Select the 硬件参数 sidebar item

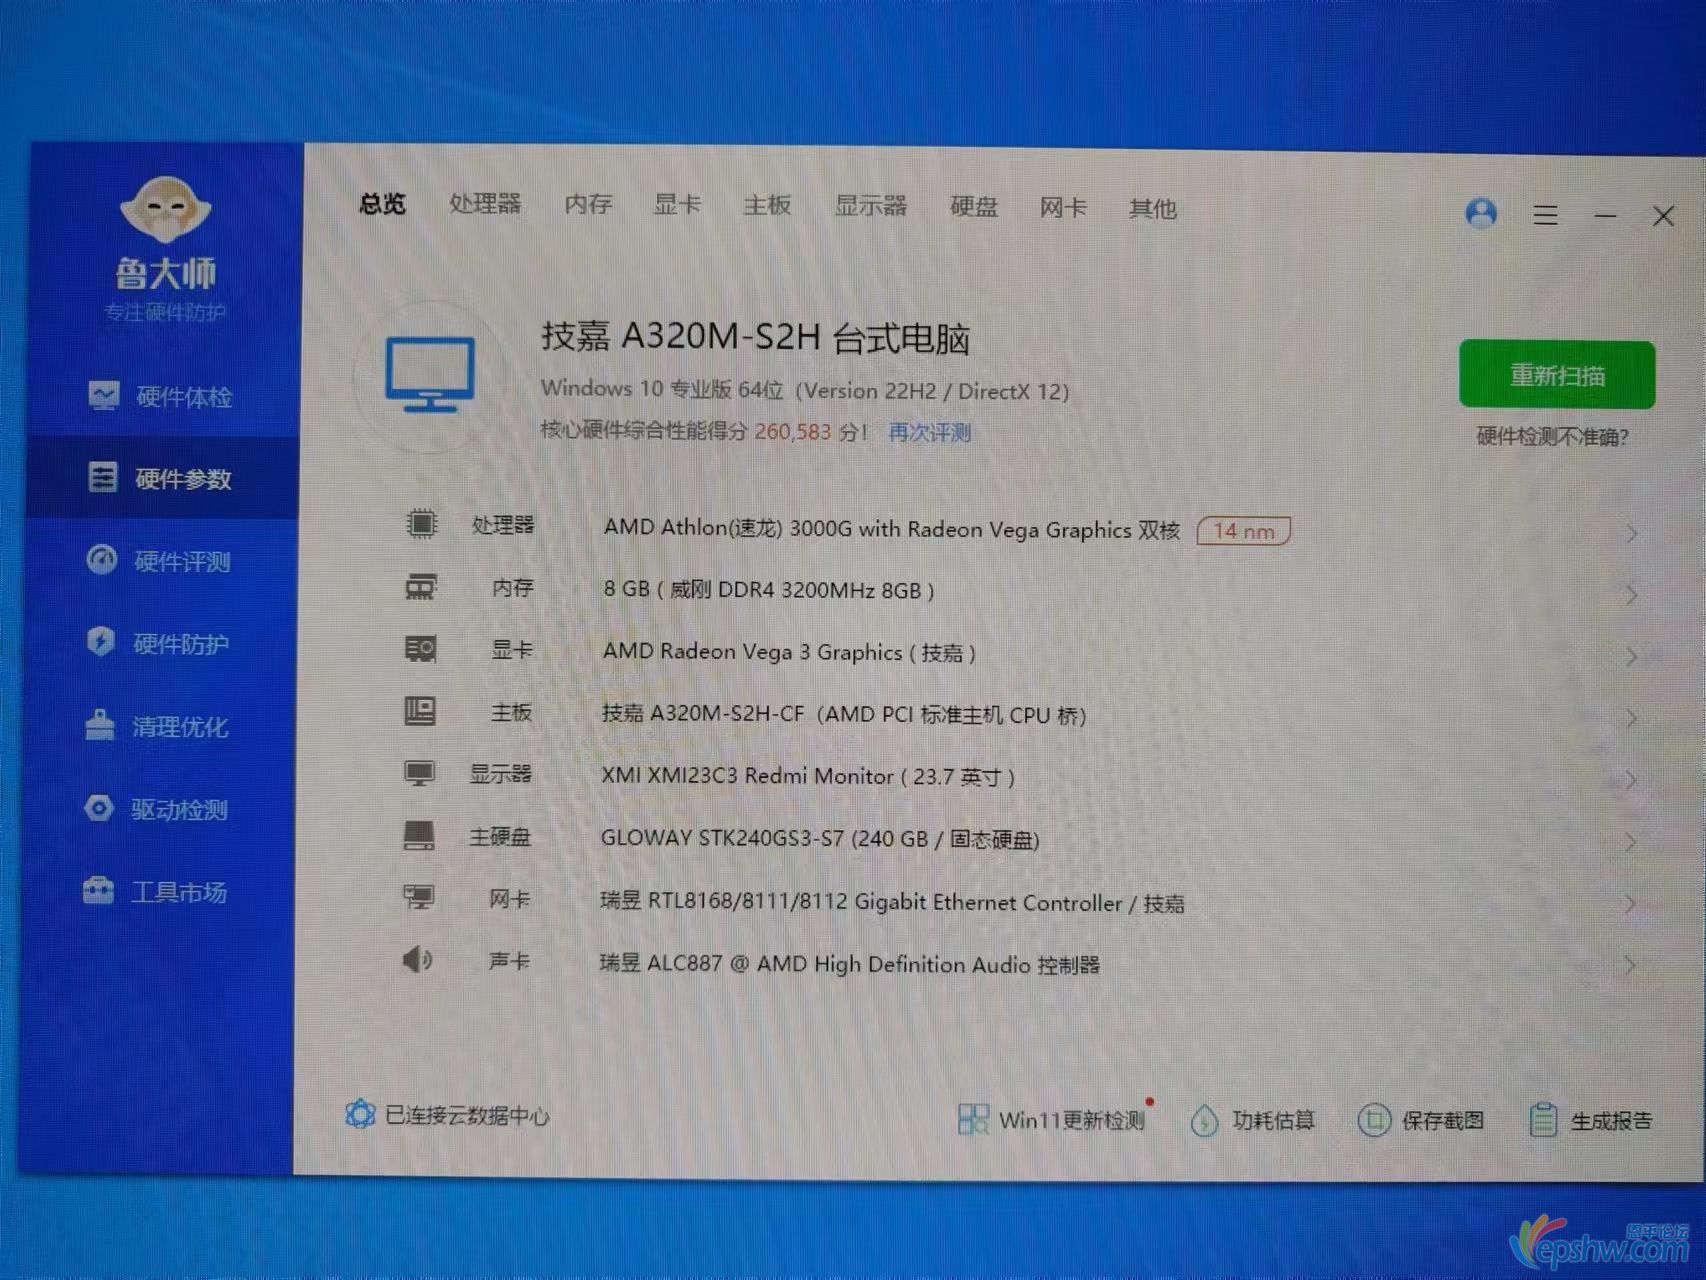tap(160, 478)
